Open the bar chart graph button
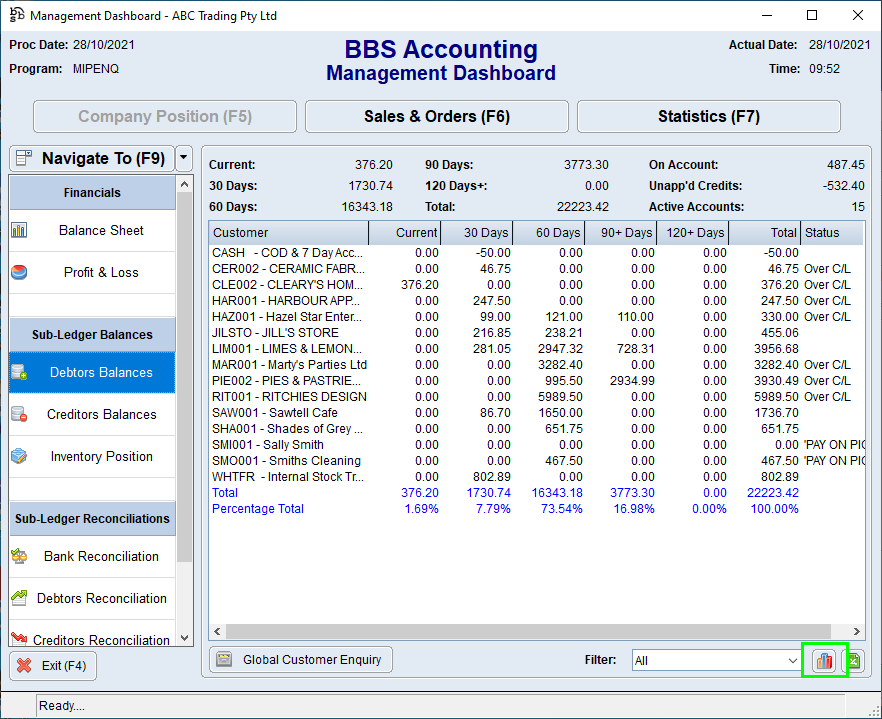 click(x=824, y=660)
